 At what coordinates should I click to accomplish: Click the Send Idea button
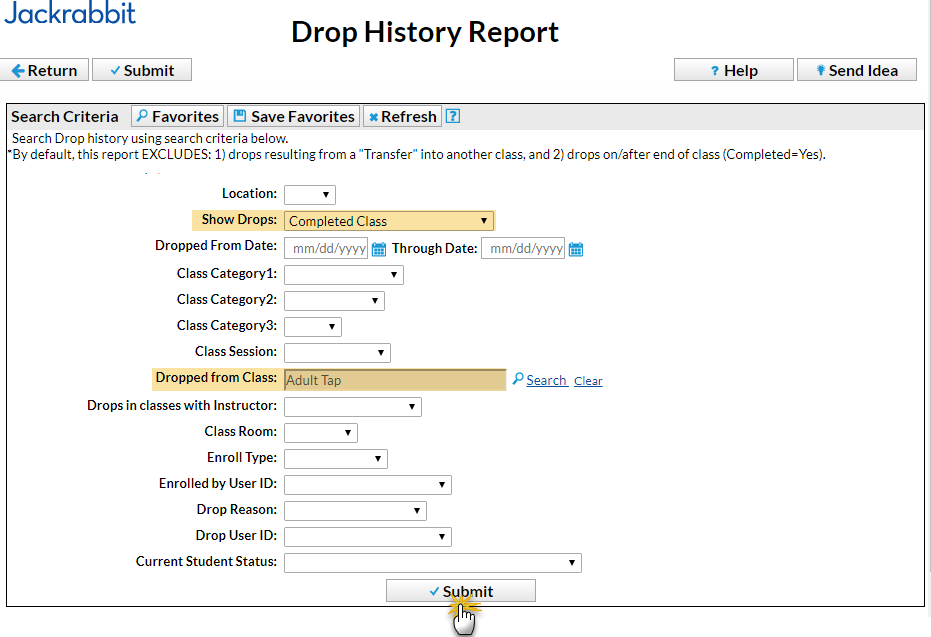857,70
